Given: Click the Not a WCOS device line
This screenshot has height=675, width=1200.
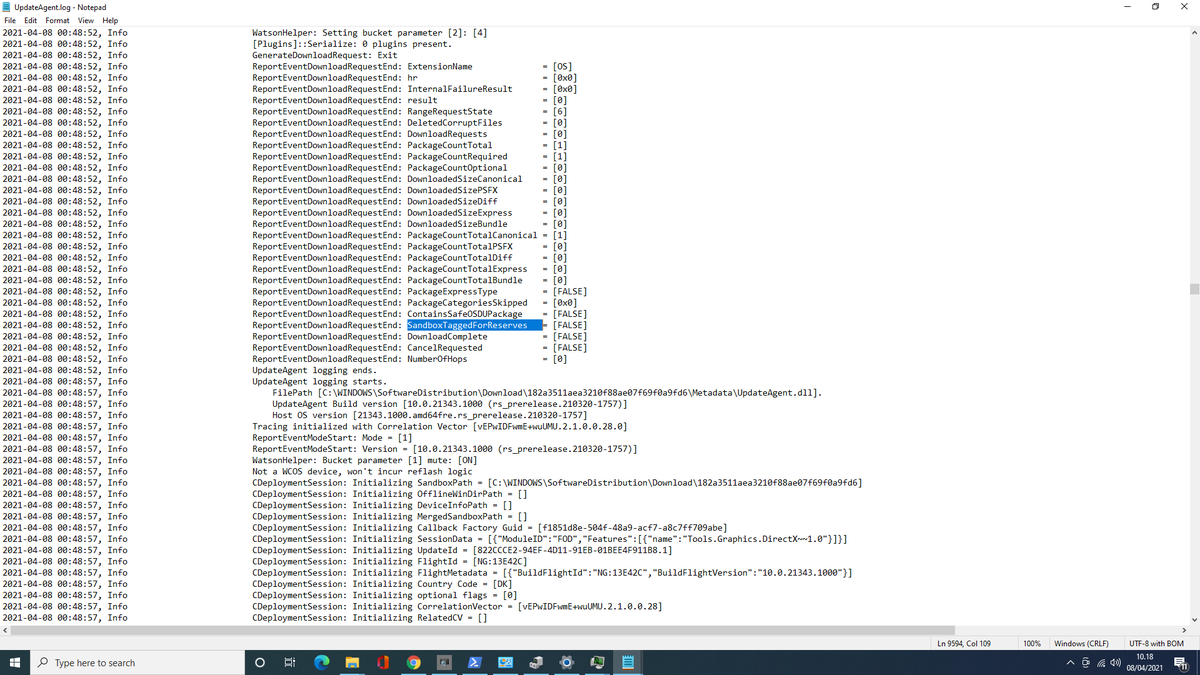Looking at the screenshot, I should (x=362, y=471).
